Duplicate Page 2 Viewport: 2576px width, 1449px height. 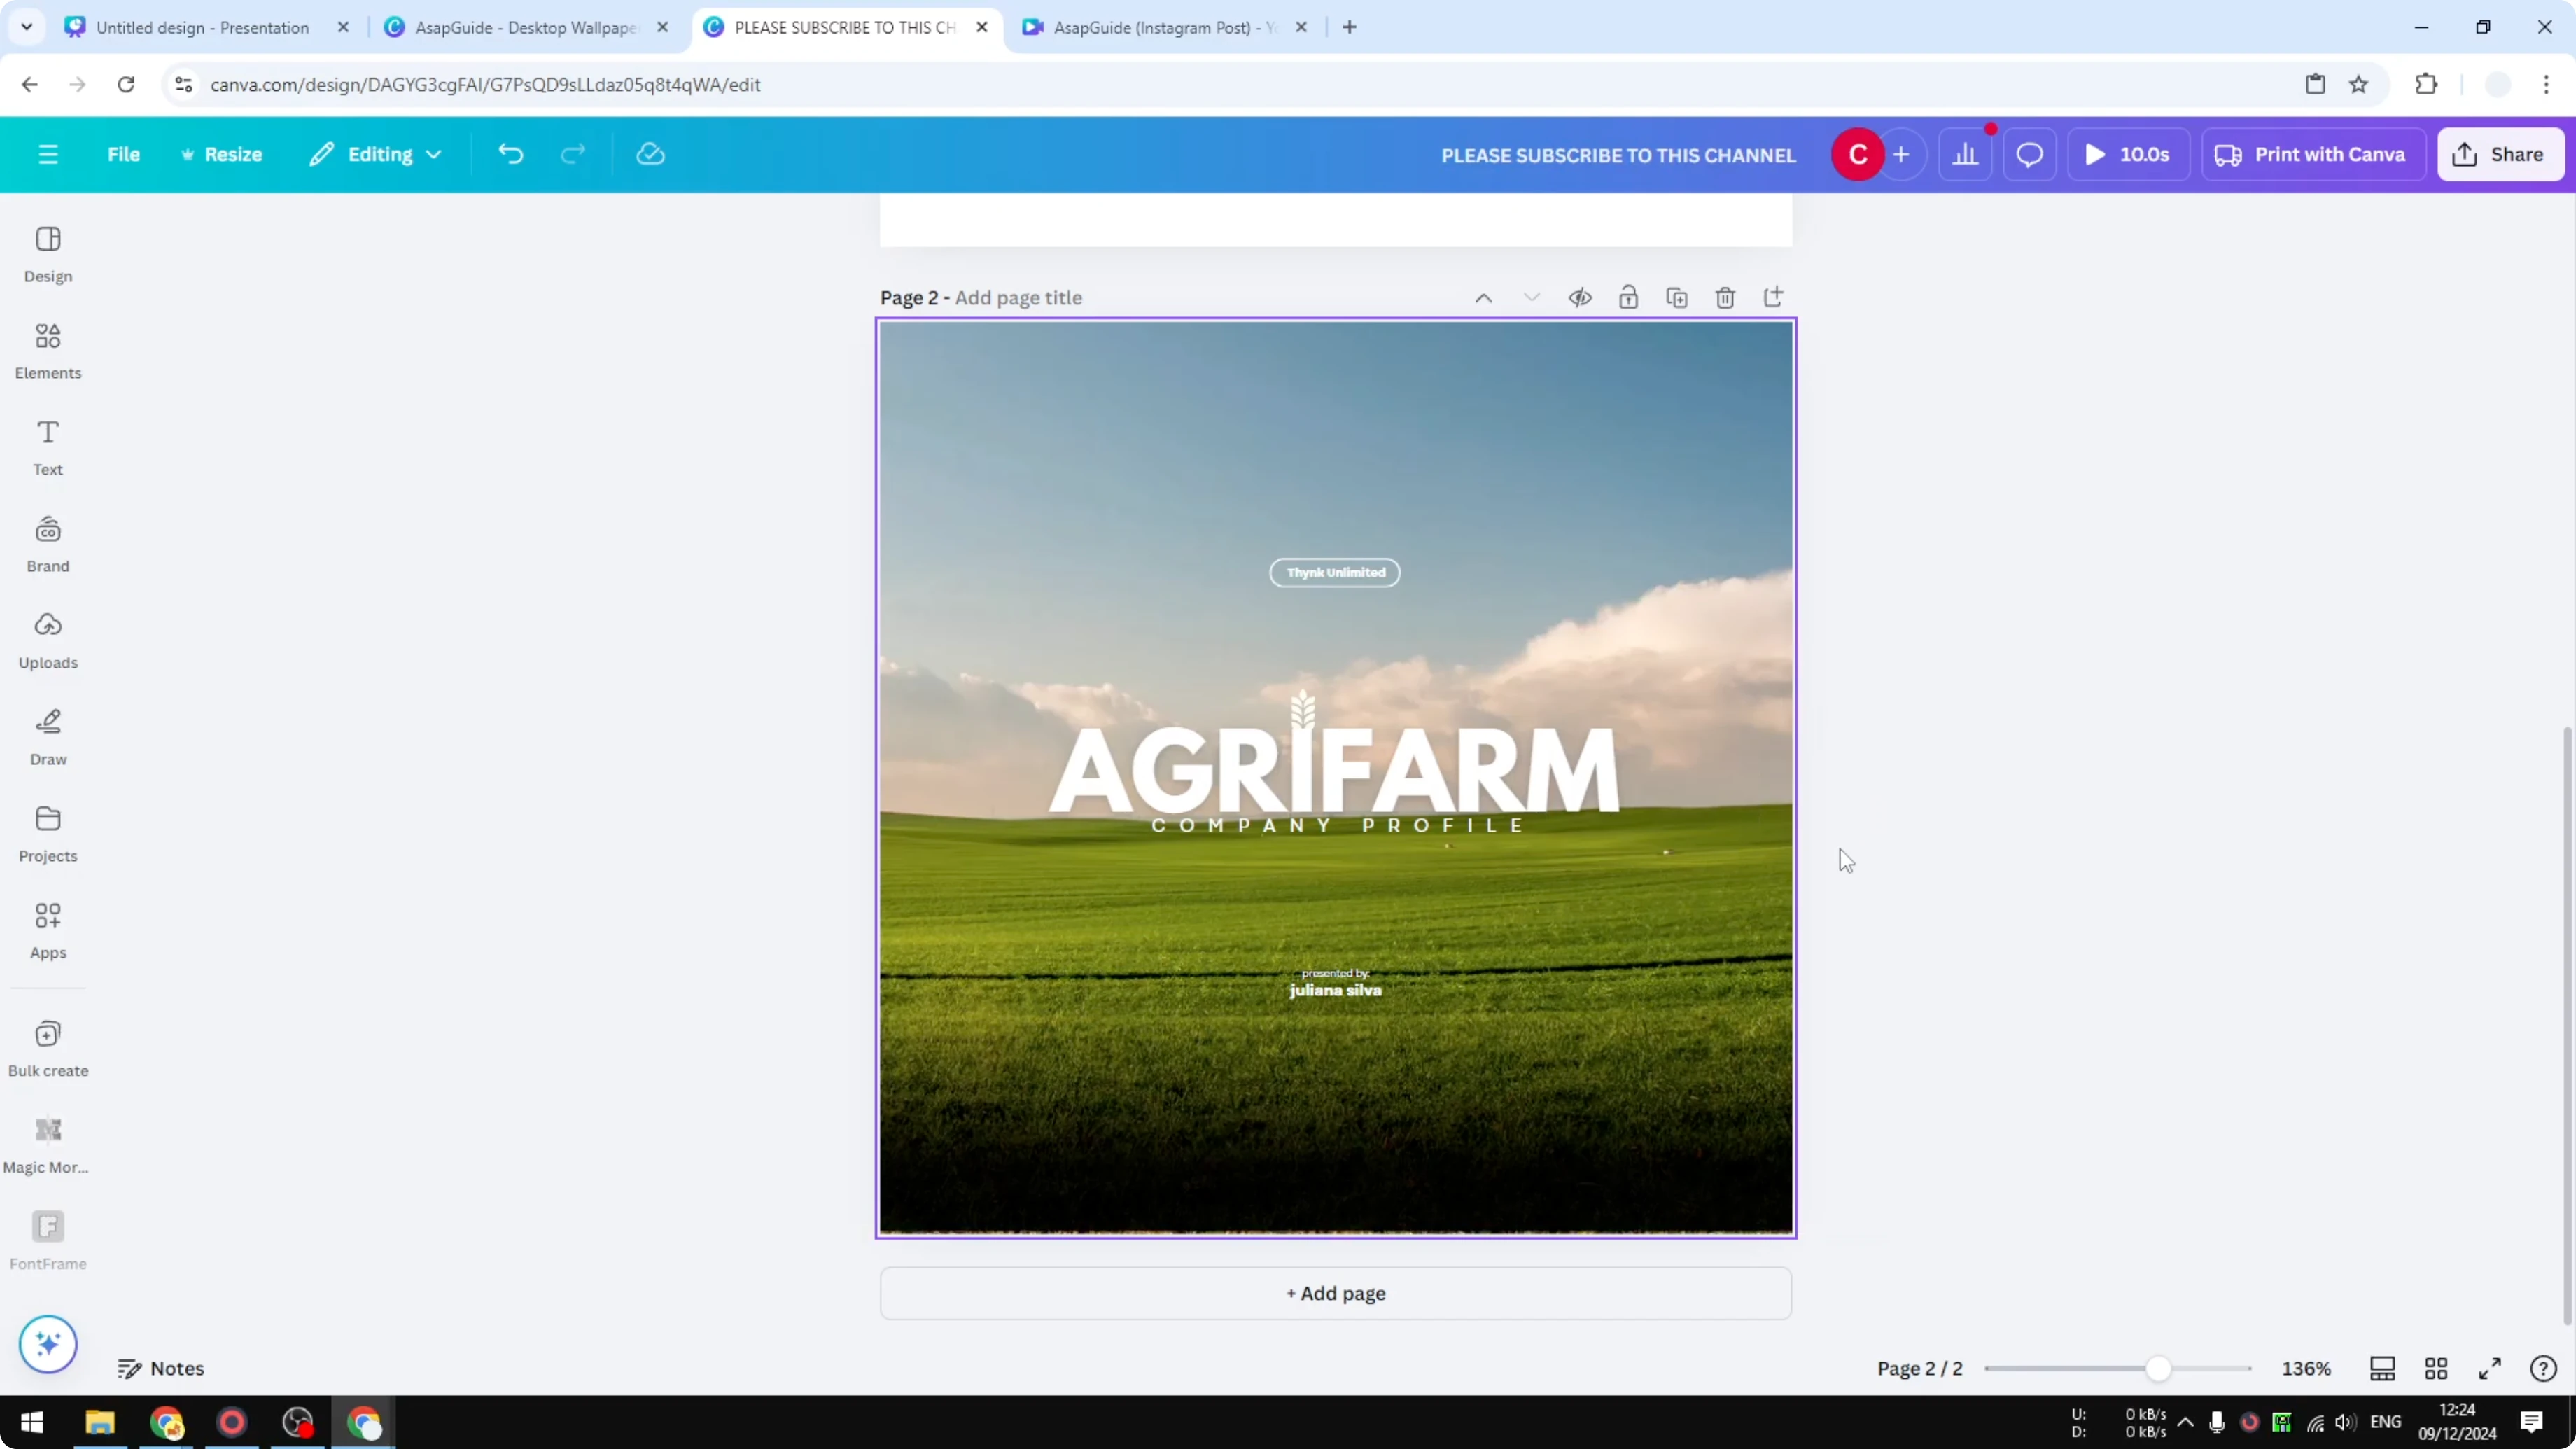point(1677,297)
